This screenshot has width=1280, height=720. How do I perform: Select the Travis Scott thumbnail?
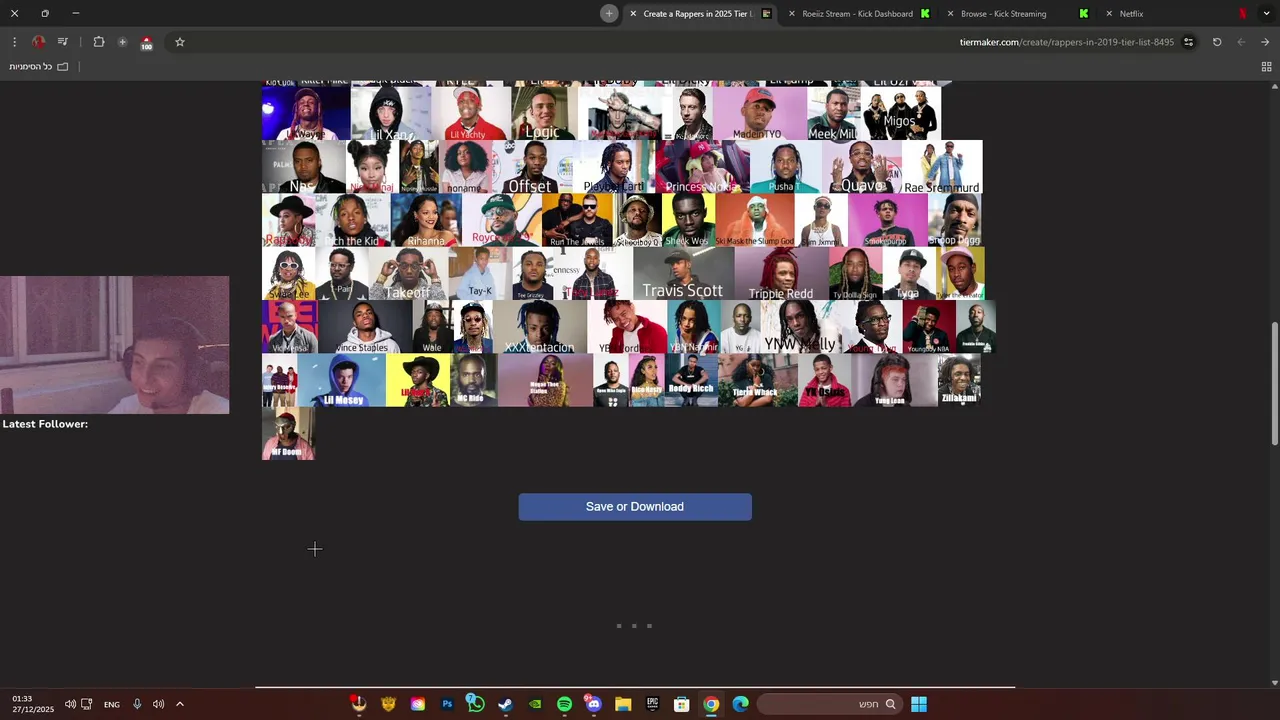683,274
